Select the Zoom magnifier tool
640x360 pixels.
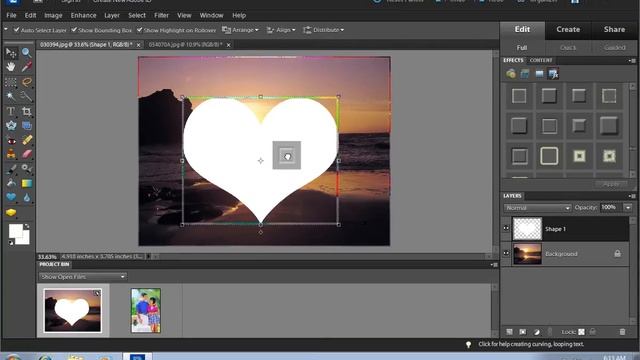coord(27,53)
